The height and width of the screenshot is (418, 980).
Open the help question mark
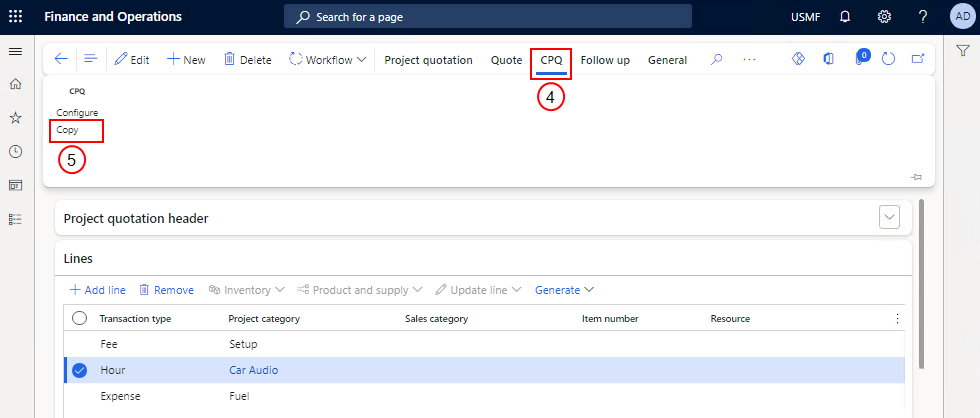click(x=922, y=17)
